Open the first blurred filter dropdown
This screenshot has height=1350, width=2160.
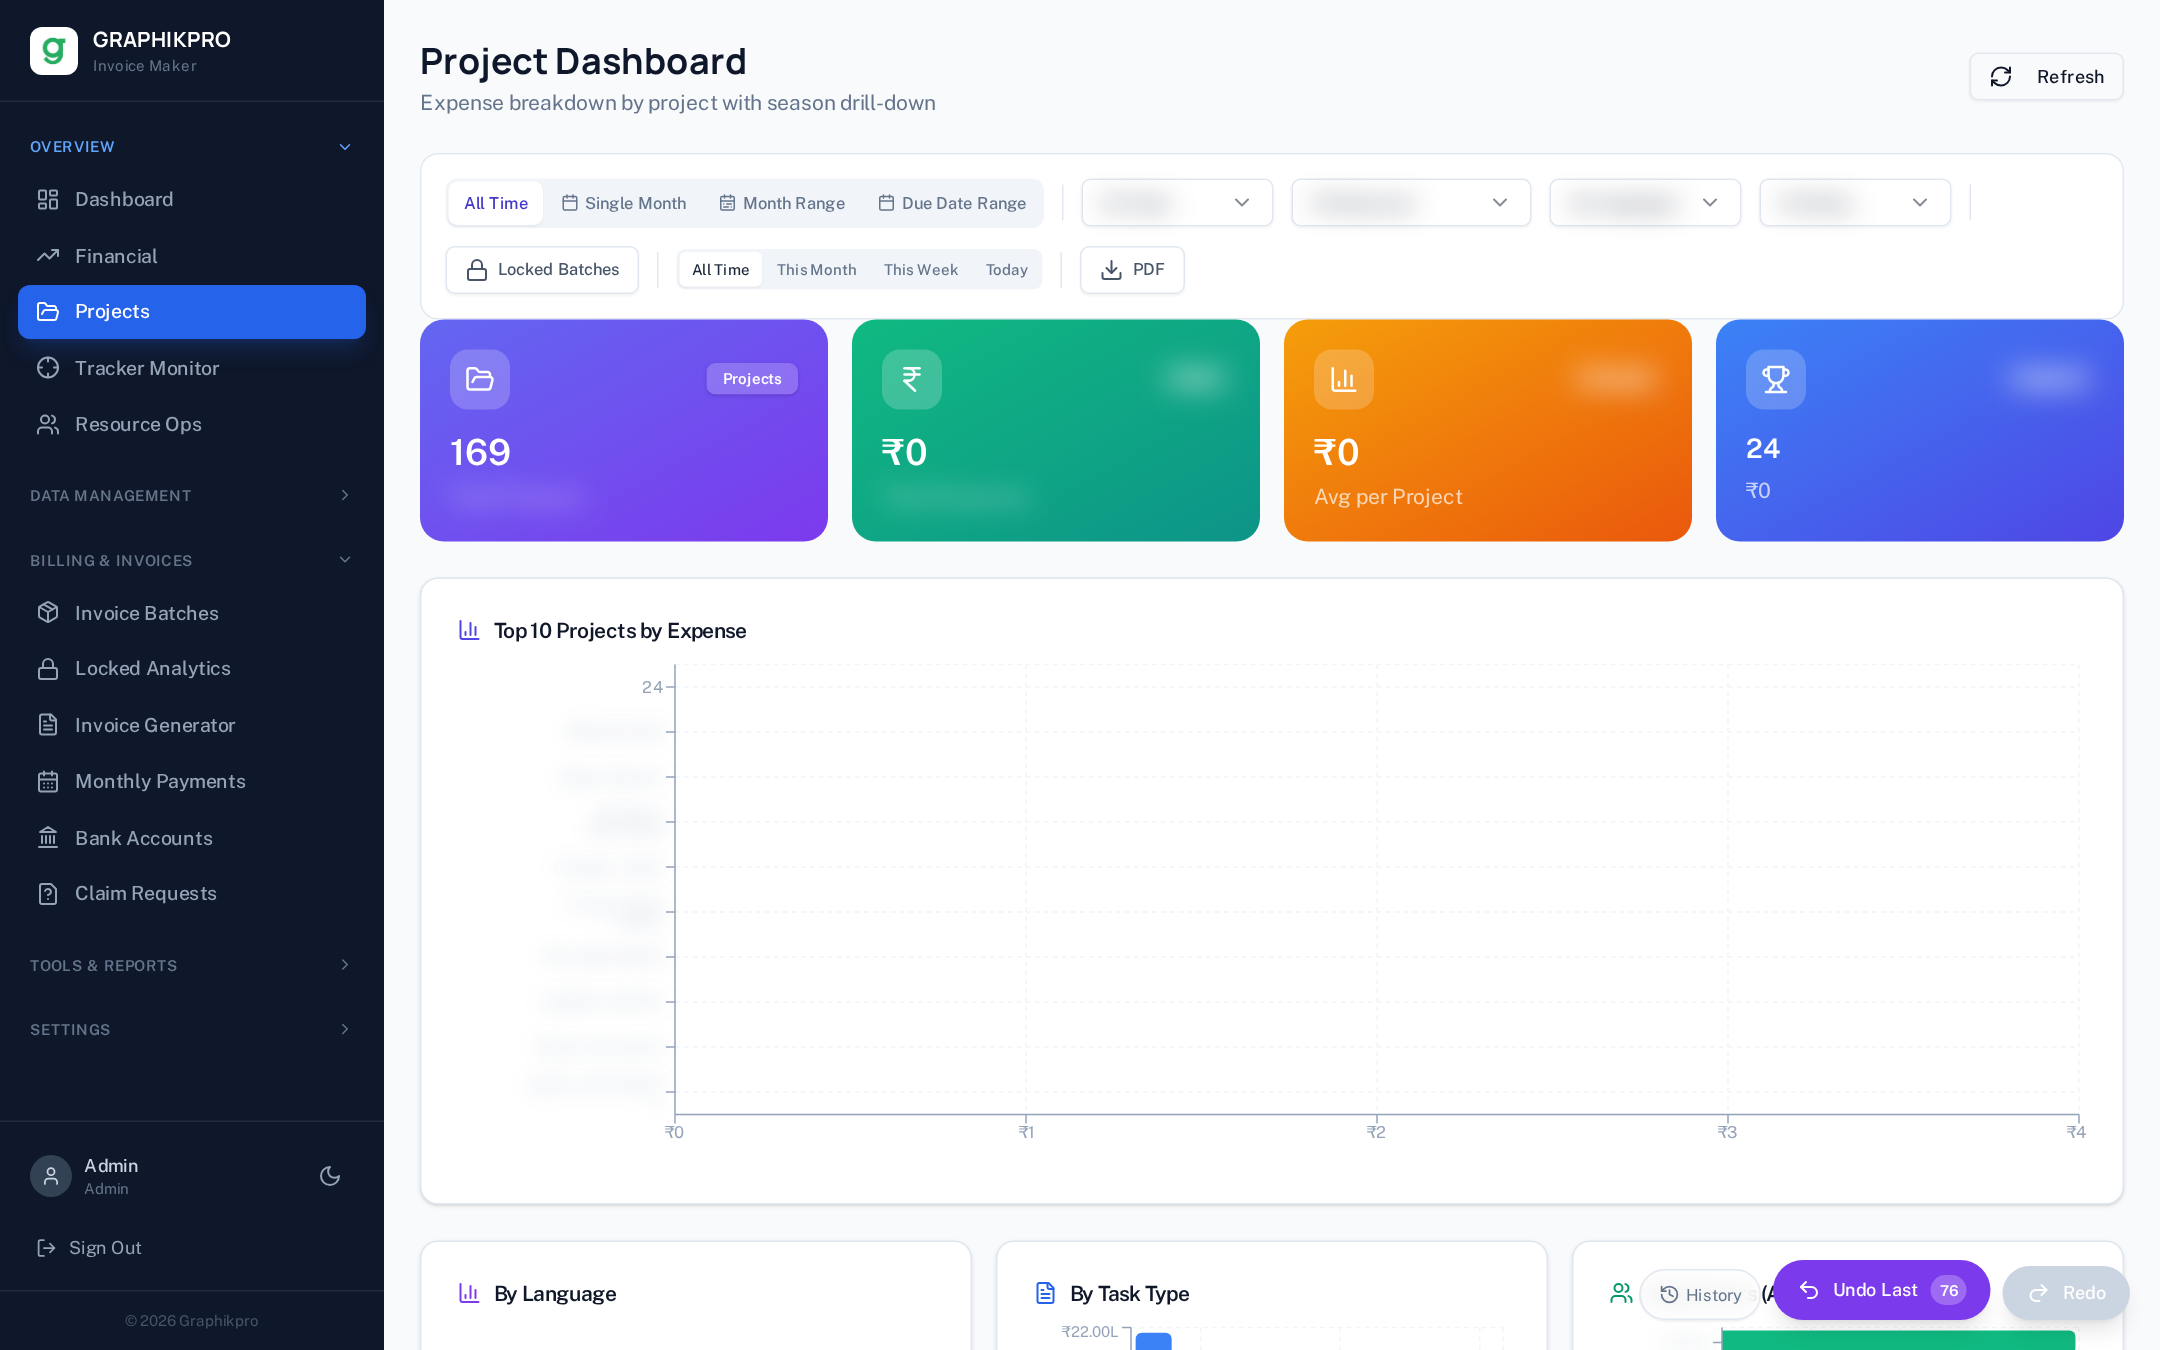1177,203
